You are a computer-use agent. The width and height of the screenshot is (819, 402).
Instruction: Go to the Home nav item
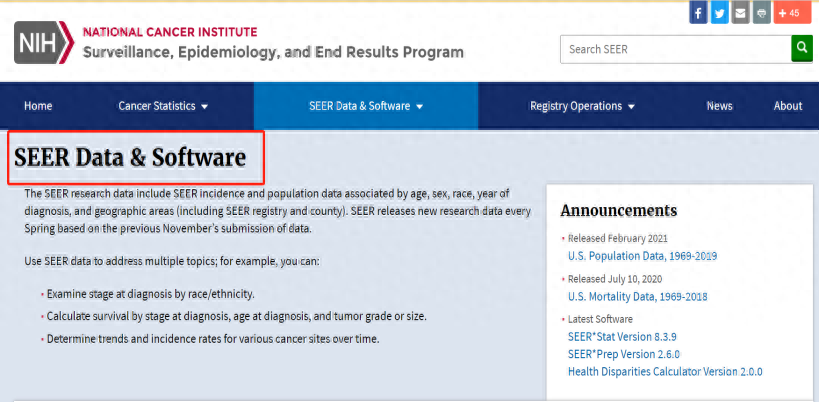38,106
